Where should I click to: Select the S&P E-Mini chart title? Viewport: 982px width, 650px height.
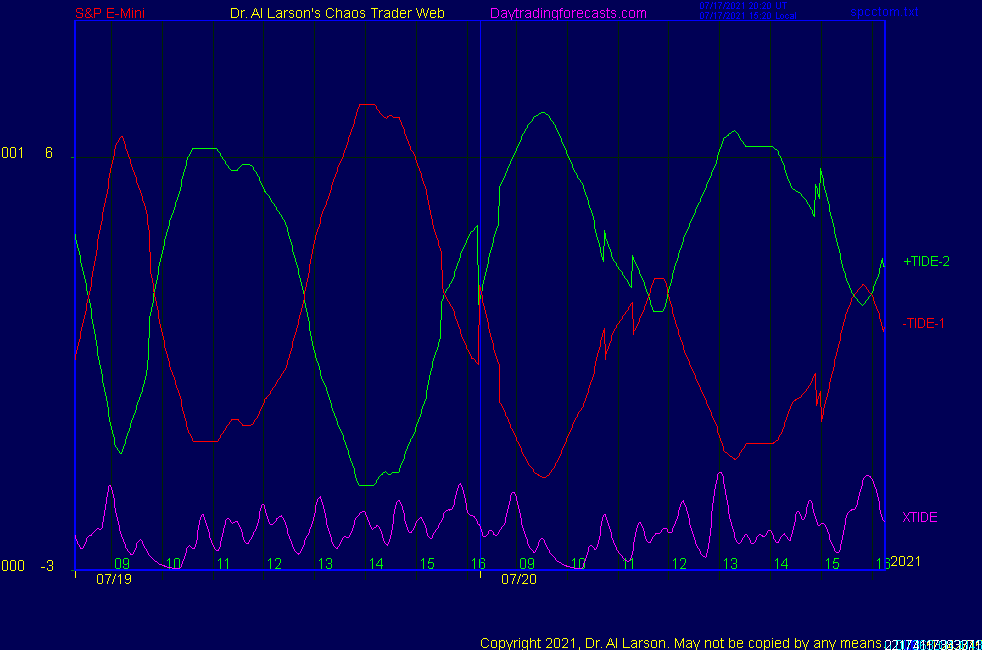click(113, 13)
